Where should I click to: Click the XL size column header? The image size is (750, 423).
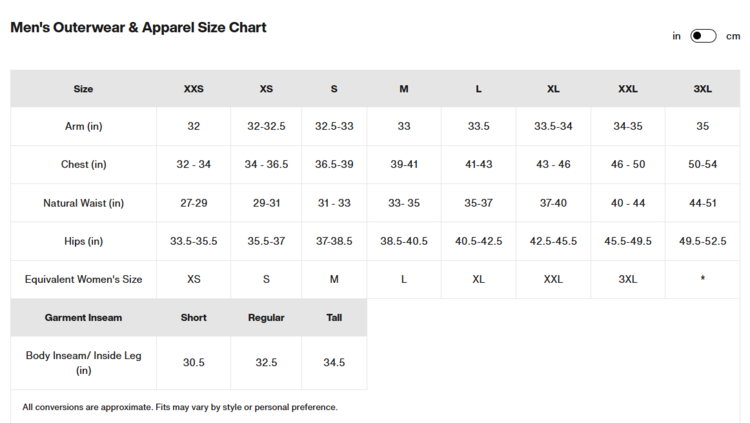click(x=553, y=89)
